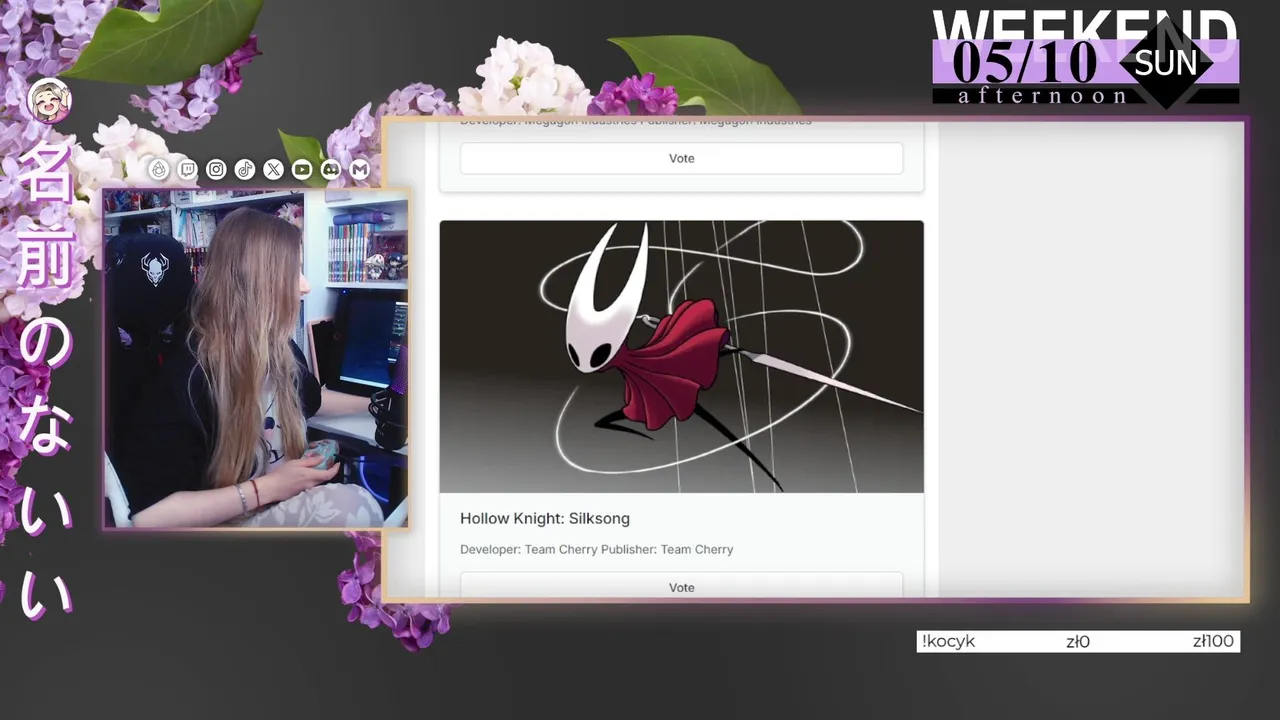Click the Instagram icon in overlay

click(216, 170)
